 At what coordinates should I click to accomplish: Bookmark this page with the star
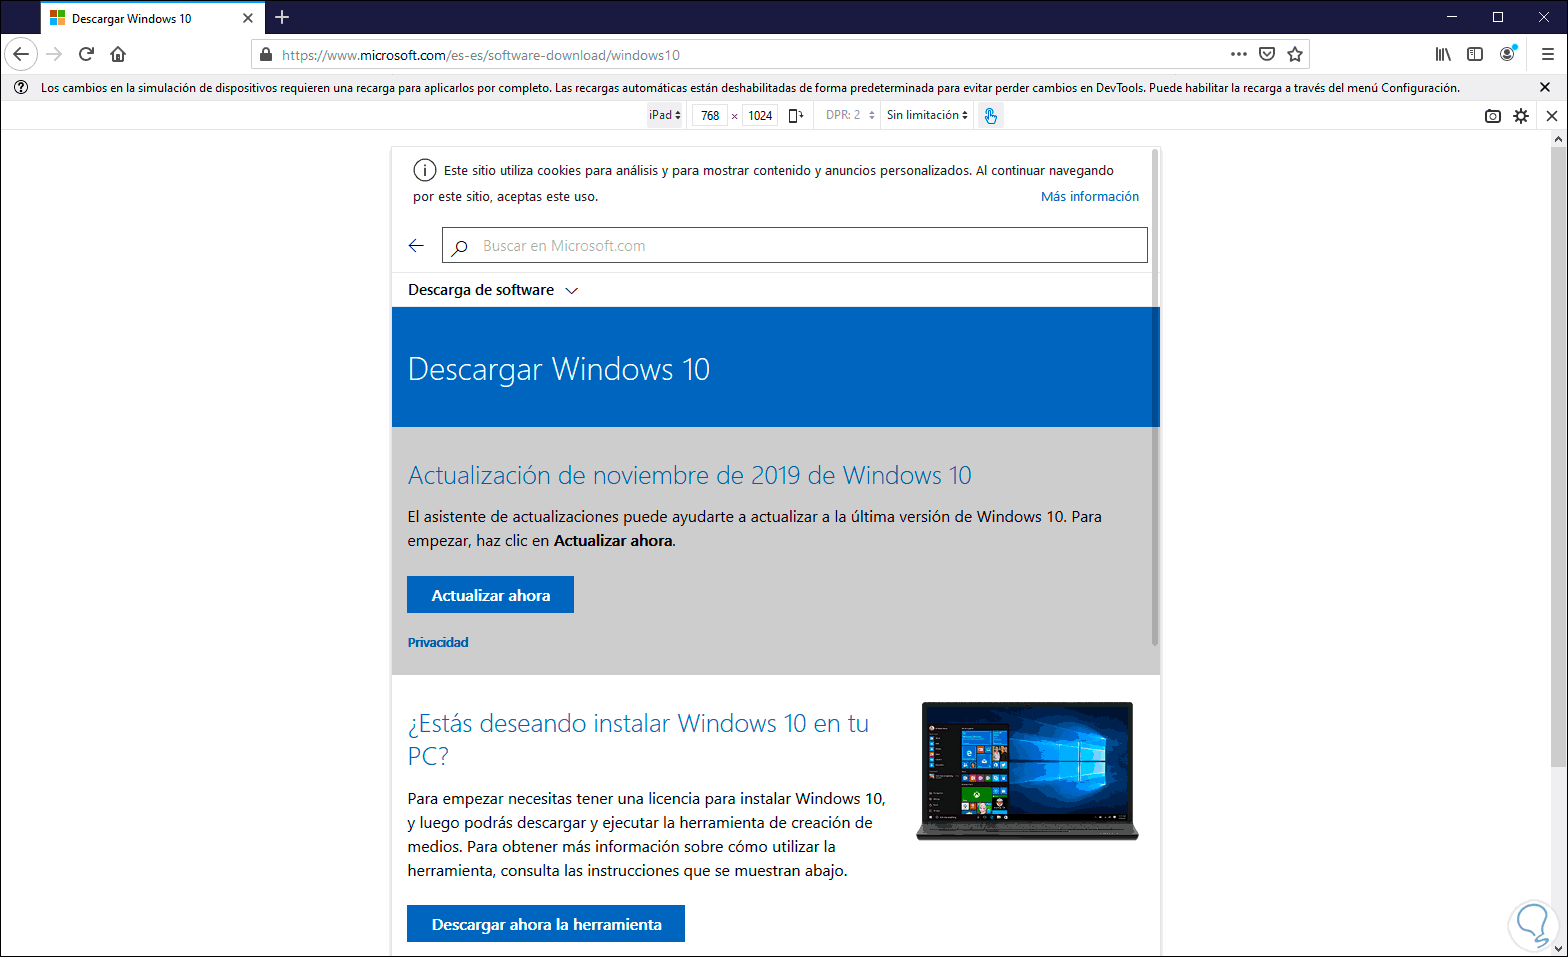[x=1295, y=54]
